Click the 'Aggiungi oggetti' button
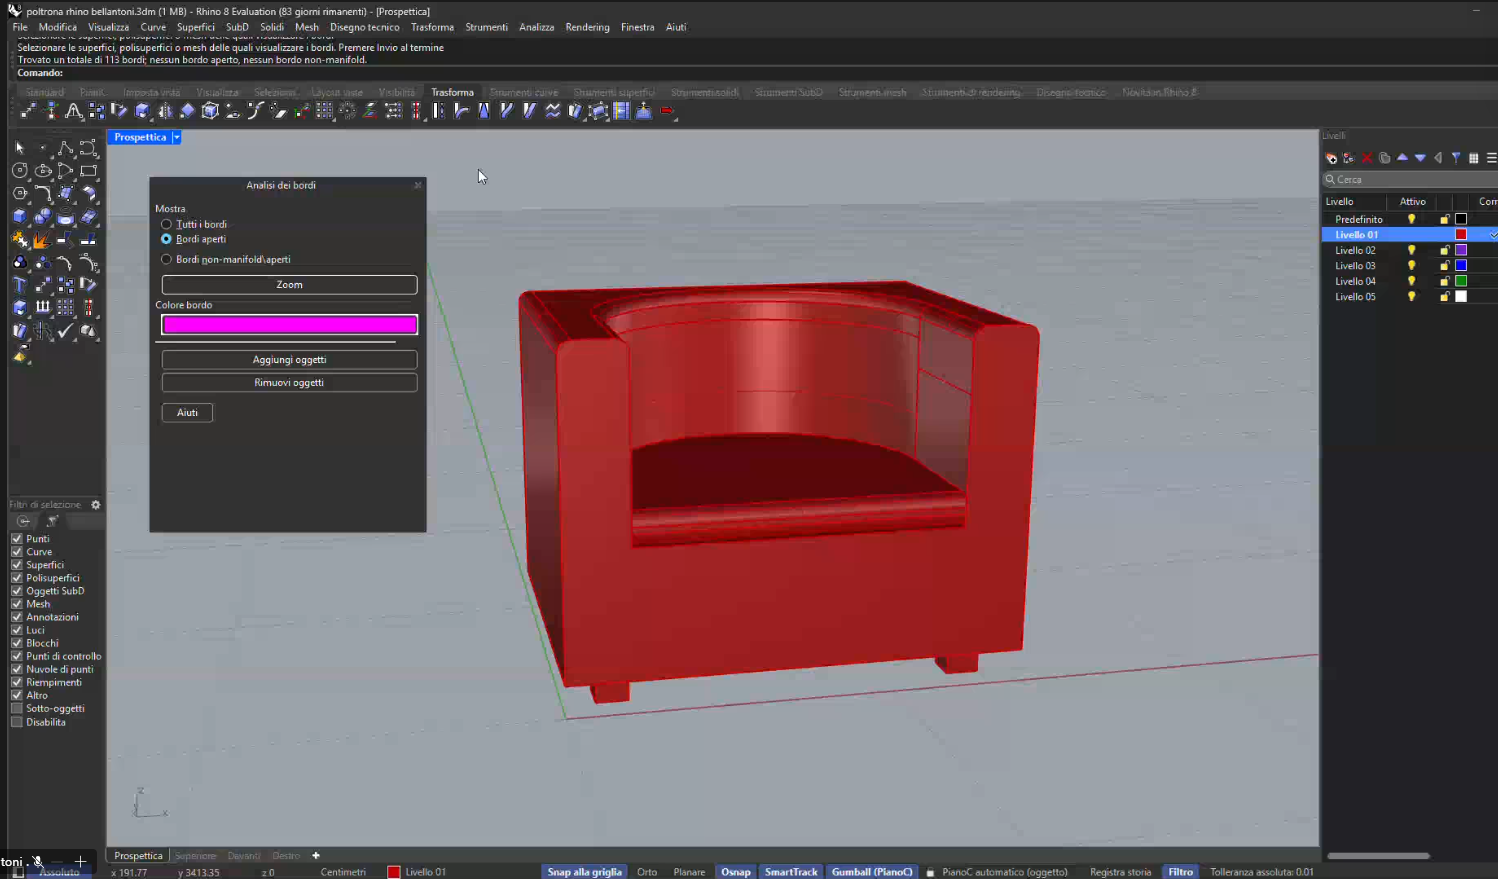Image resolution: width=1498 pixels, height=879 pixels. (x=289, y=360)
